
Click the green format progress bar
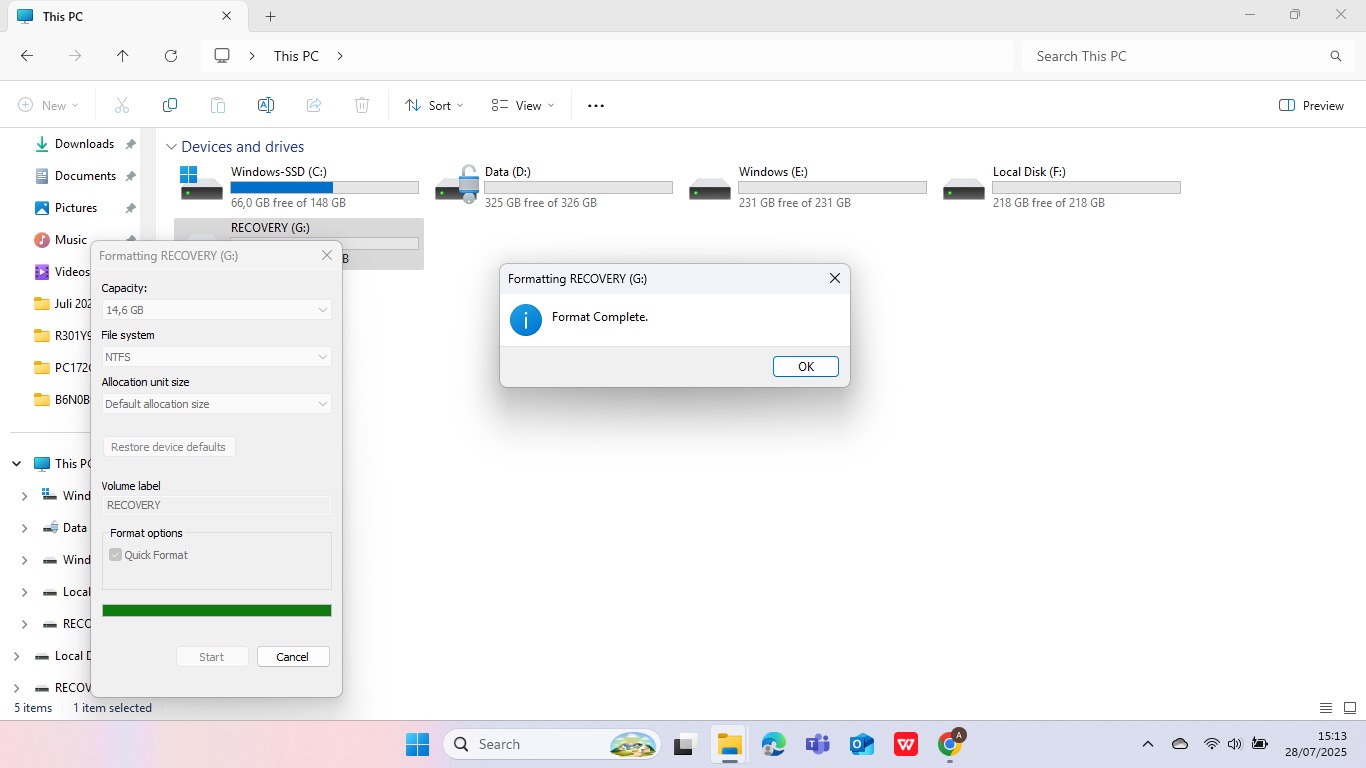pyautogui.click(x=216, y=611)
